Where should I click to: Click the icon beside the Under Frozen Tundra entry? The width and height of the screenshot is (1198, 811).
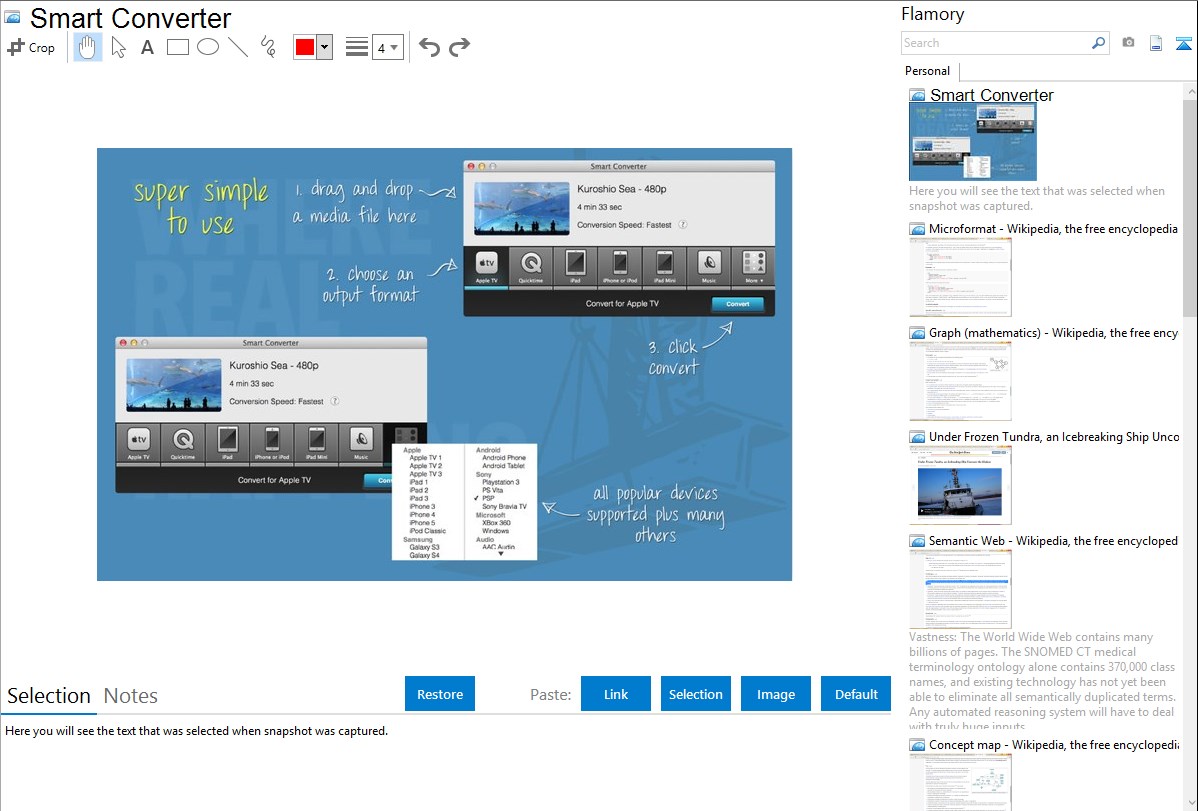coord(917,437)
